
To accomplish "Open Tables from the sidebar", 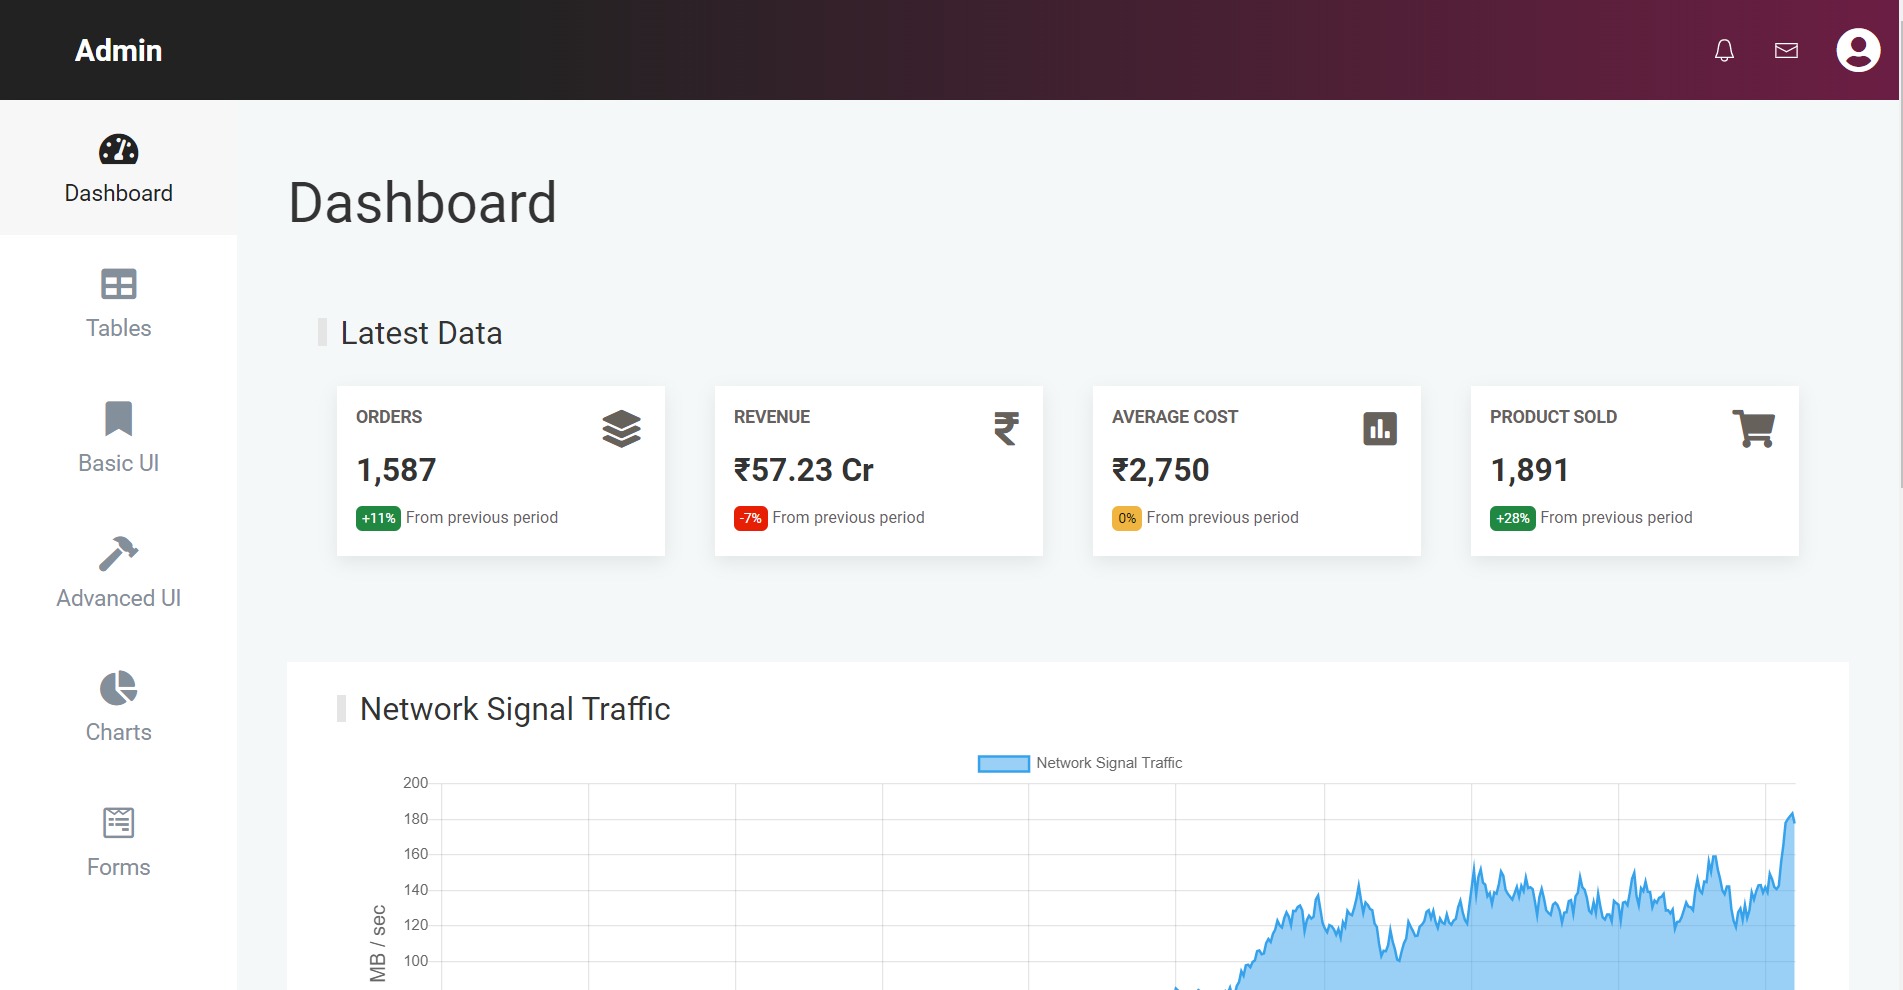I will [119, 303].
